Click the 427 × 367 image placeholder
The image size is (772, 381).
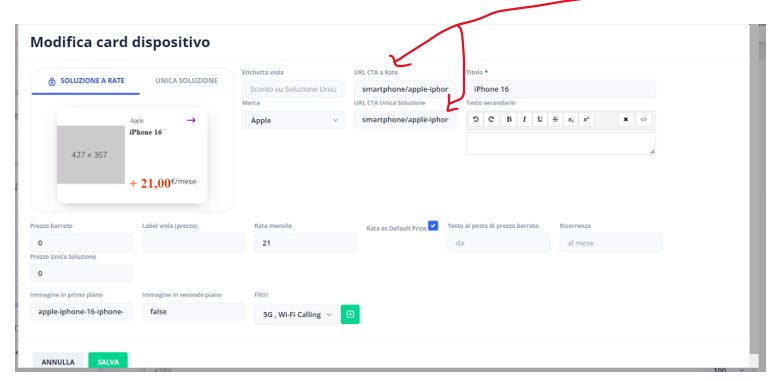point(91,155)
